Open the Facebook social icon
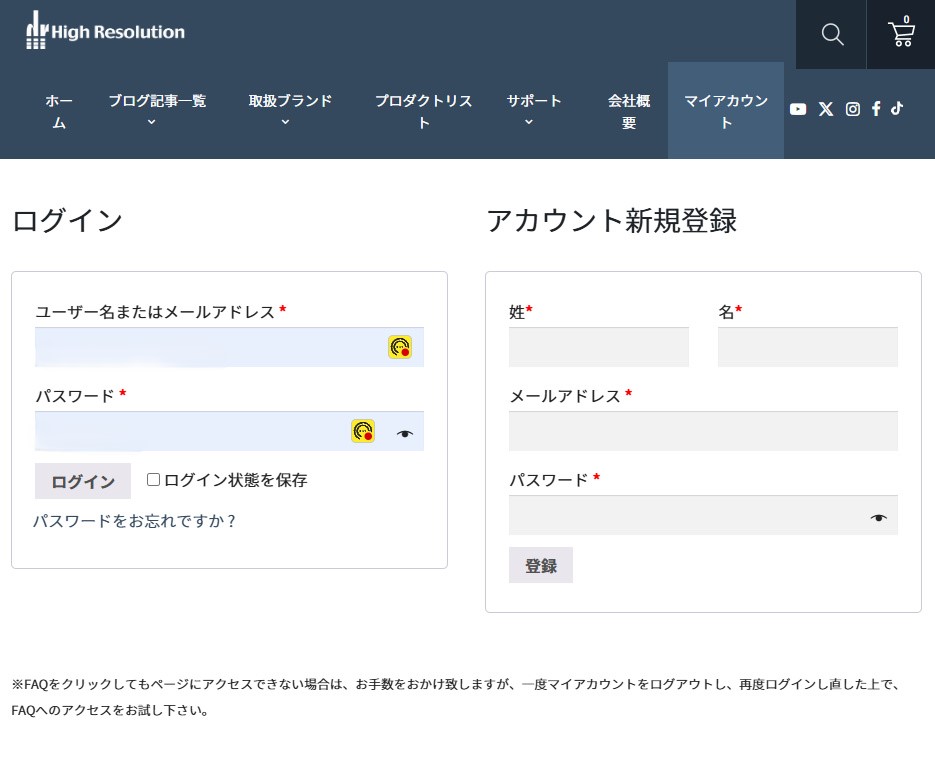This screenshot has height=765, width=935. pos(876,109)
